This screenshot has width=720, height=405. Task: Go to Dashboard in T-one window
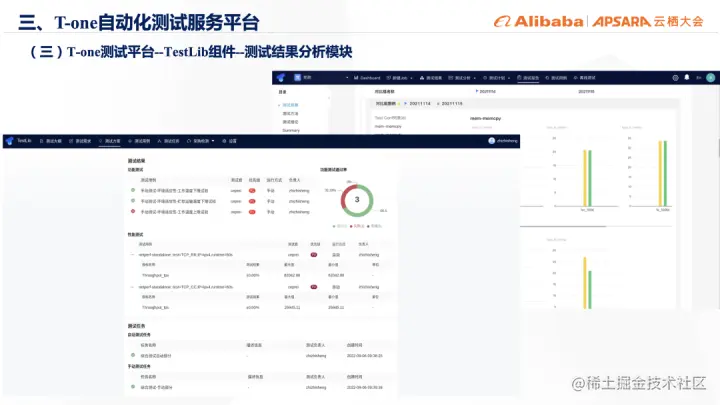pyautogui.click(x=367, y=78)
